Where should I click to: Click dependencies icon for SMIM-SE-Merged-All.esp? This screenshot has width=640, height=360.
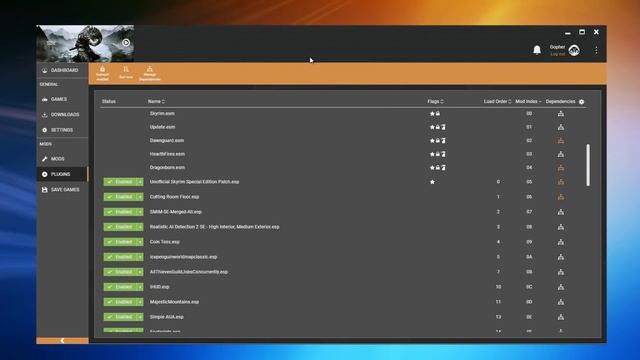(561, 212)
